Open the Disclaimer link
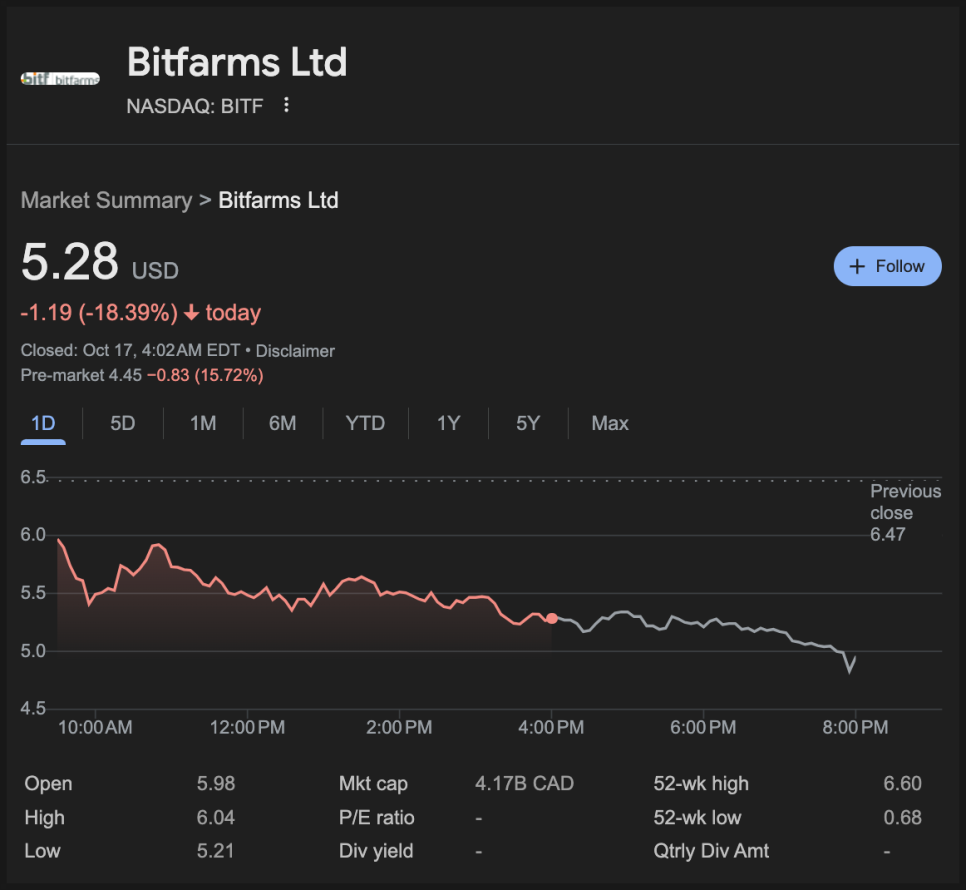The image size is (966, 890). pos(295,351)
